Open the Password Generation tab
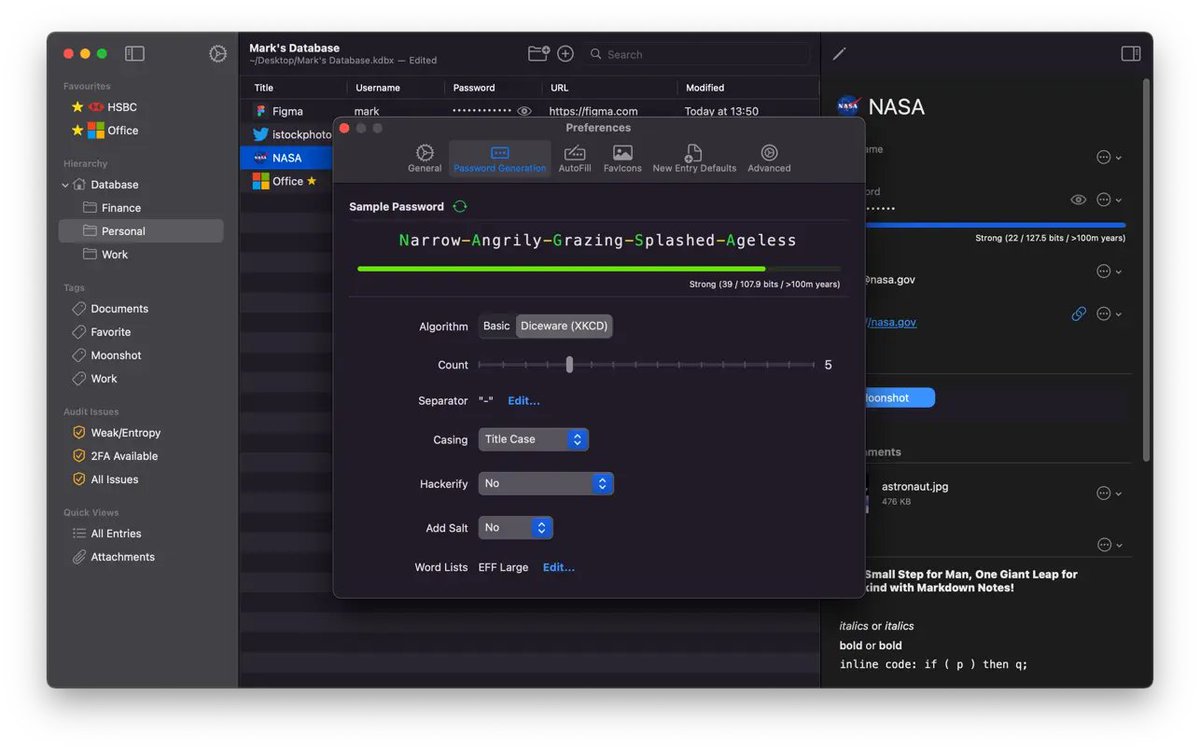This screenshot has height=750, width=1200. click(x=500, y=158)
